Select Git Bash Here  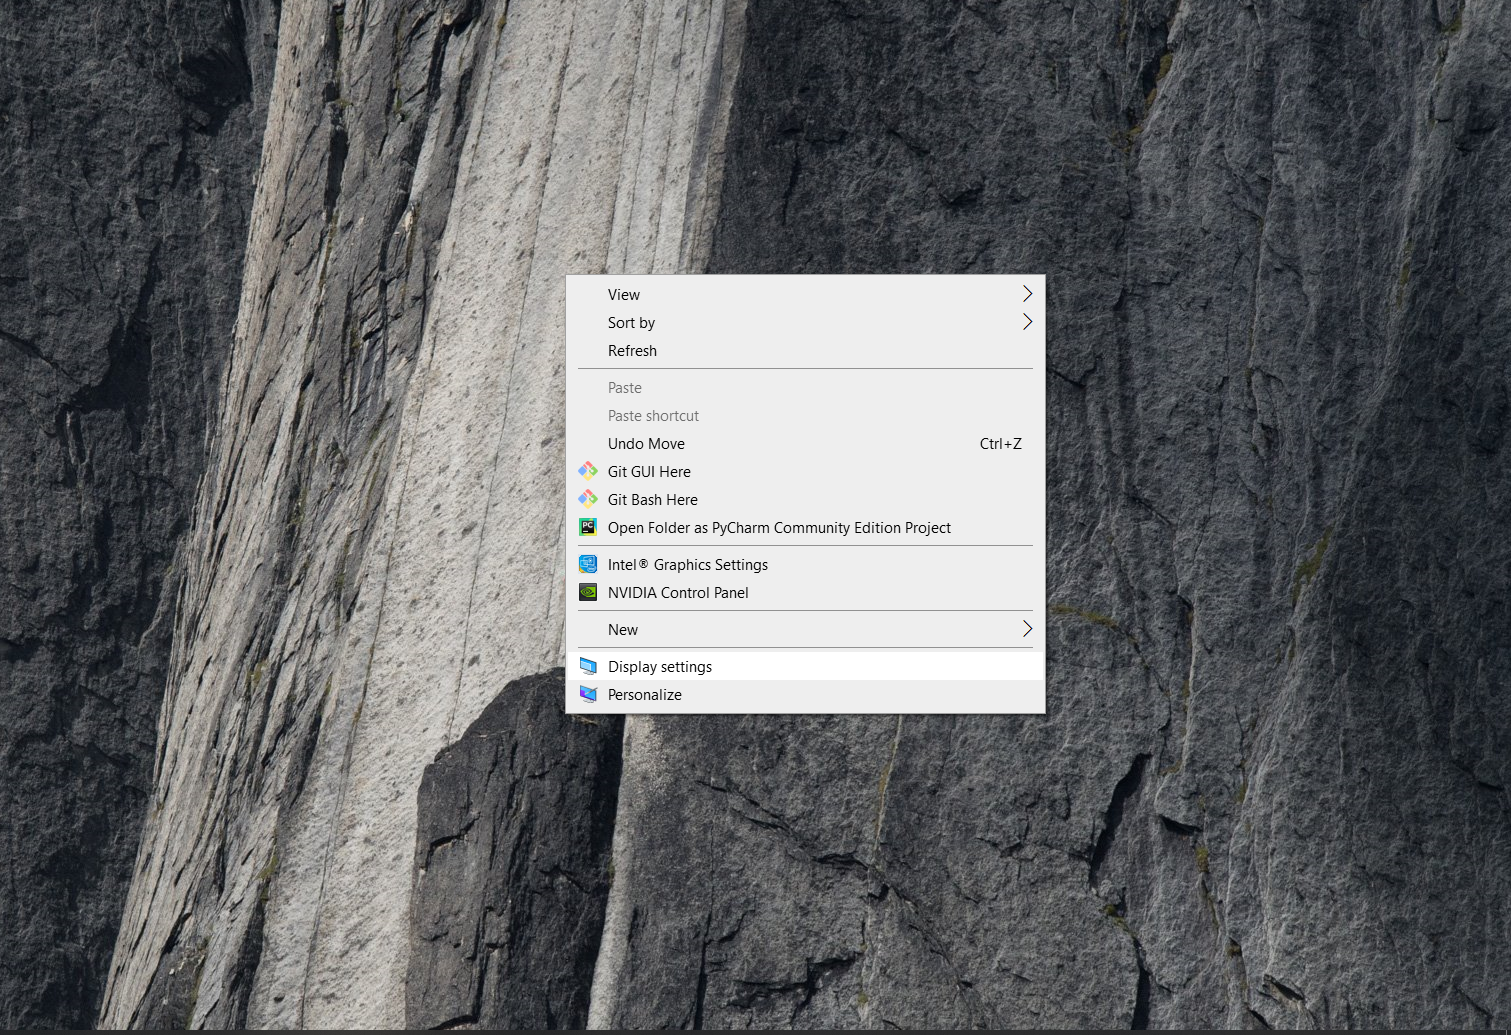652,499
